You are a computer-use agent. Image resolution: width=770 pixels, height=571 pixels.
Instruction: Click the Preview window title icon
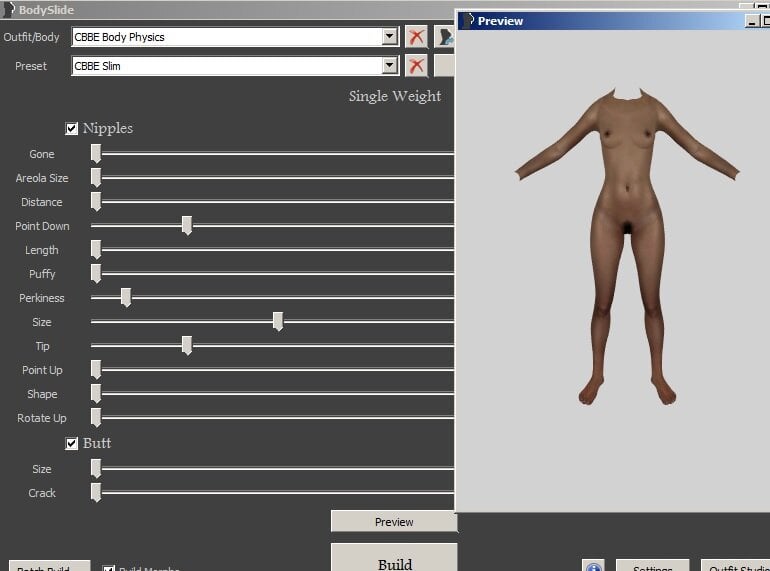pyautogui.click(x=469, y=21)
